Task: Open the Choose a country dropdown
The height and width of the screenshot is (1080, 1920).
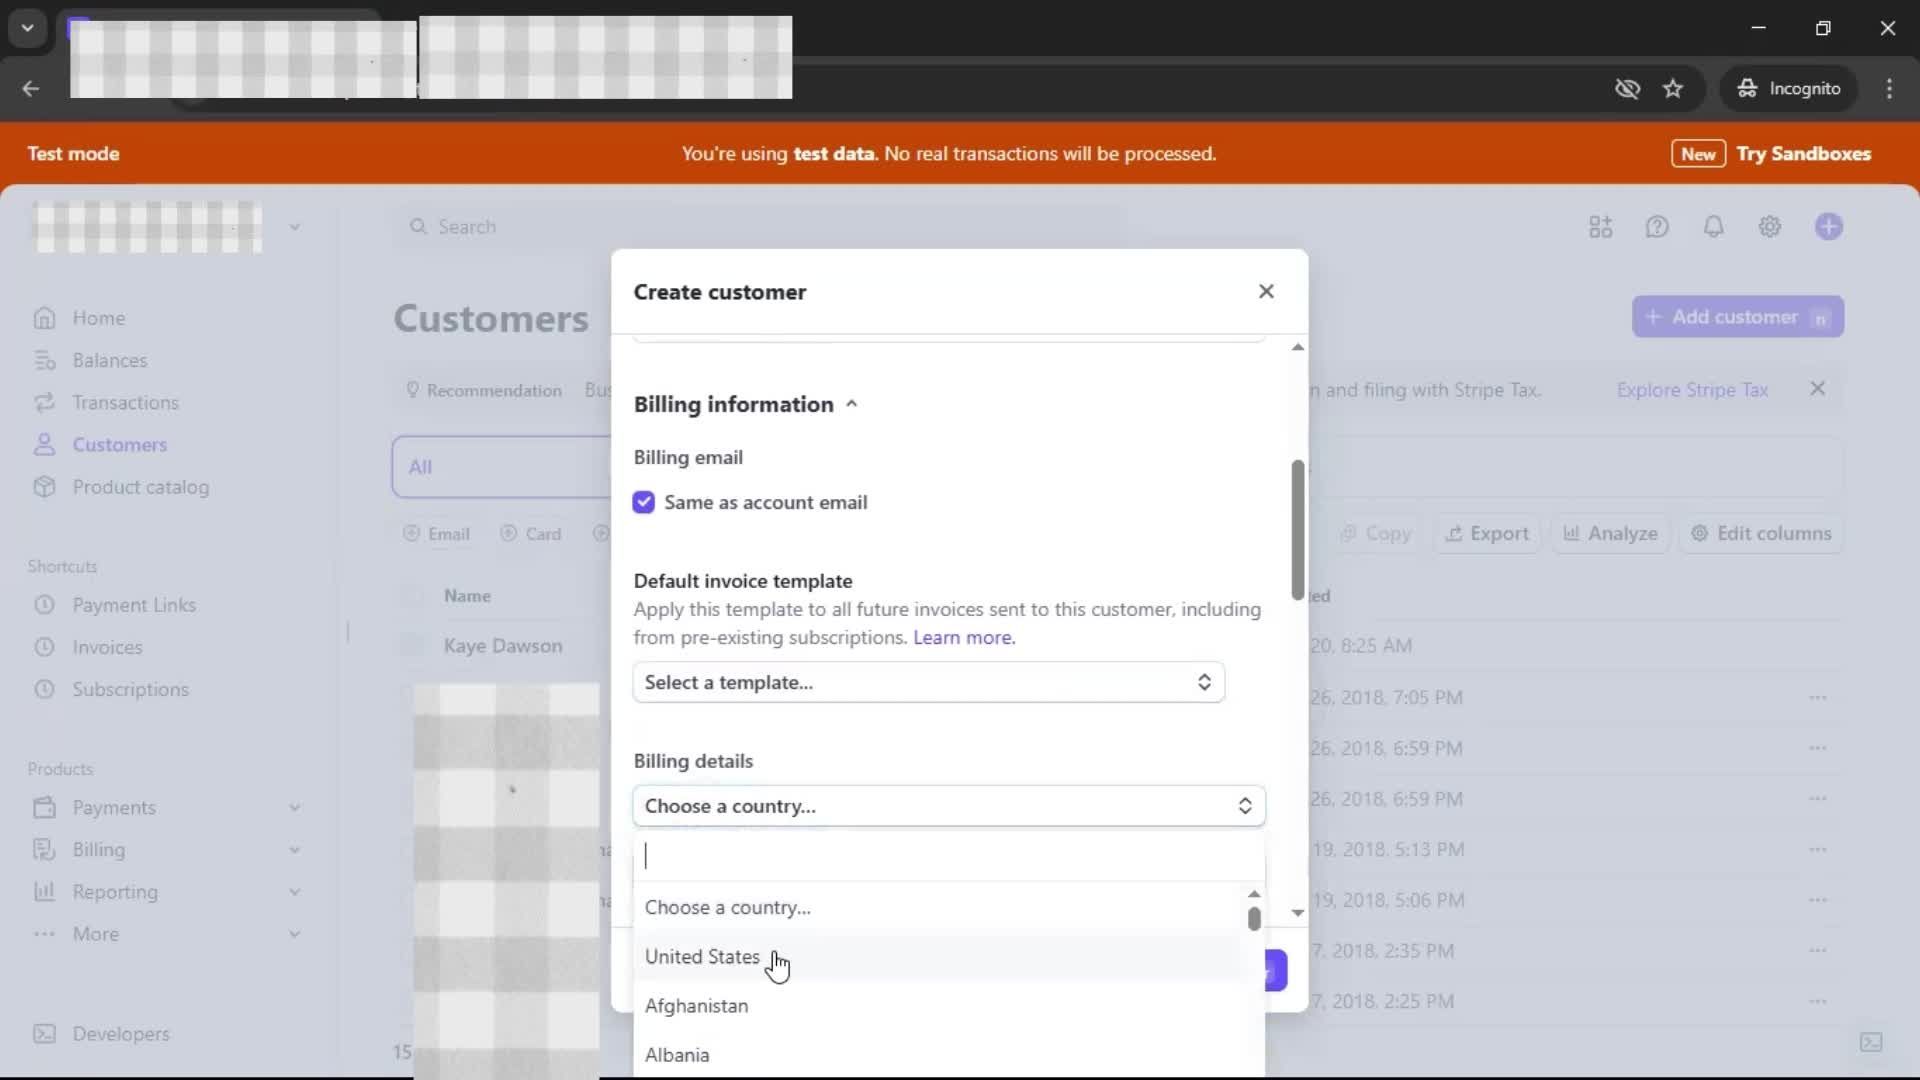Action: (x=948, y=806)
